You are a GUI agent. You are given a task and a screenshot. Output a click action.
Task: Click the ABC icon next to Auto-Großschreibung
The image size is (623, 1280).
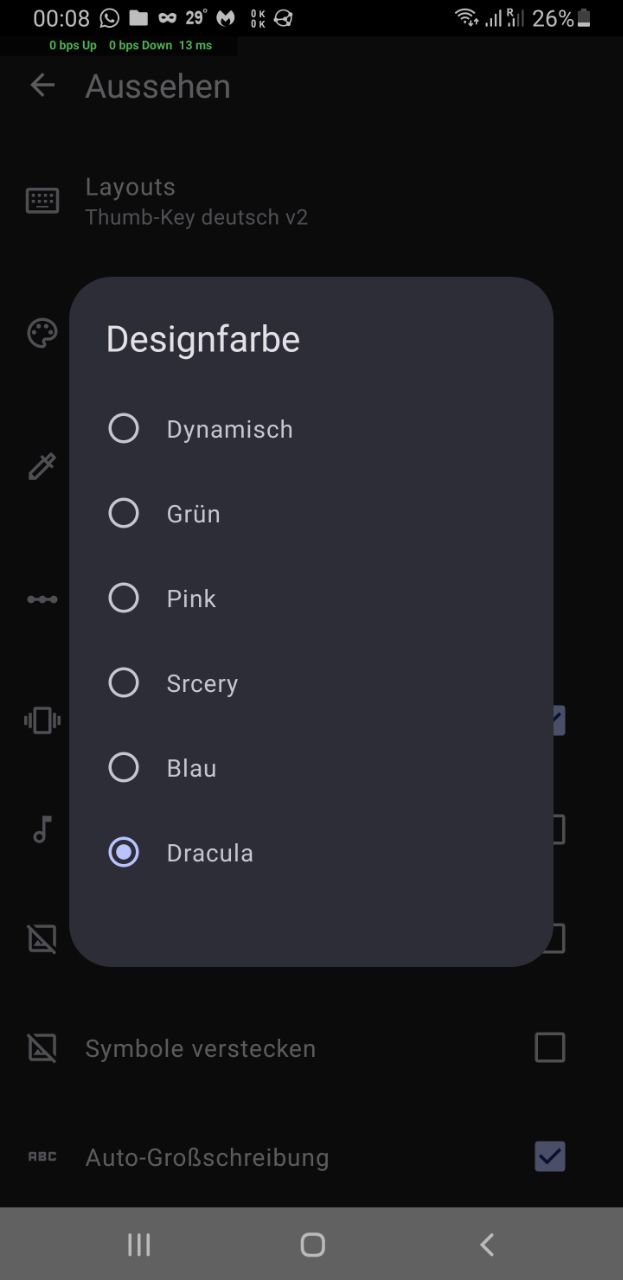click(x=41, y=1157)
